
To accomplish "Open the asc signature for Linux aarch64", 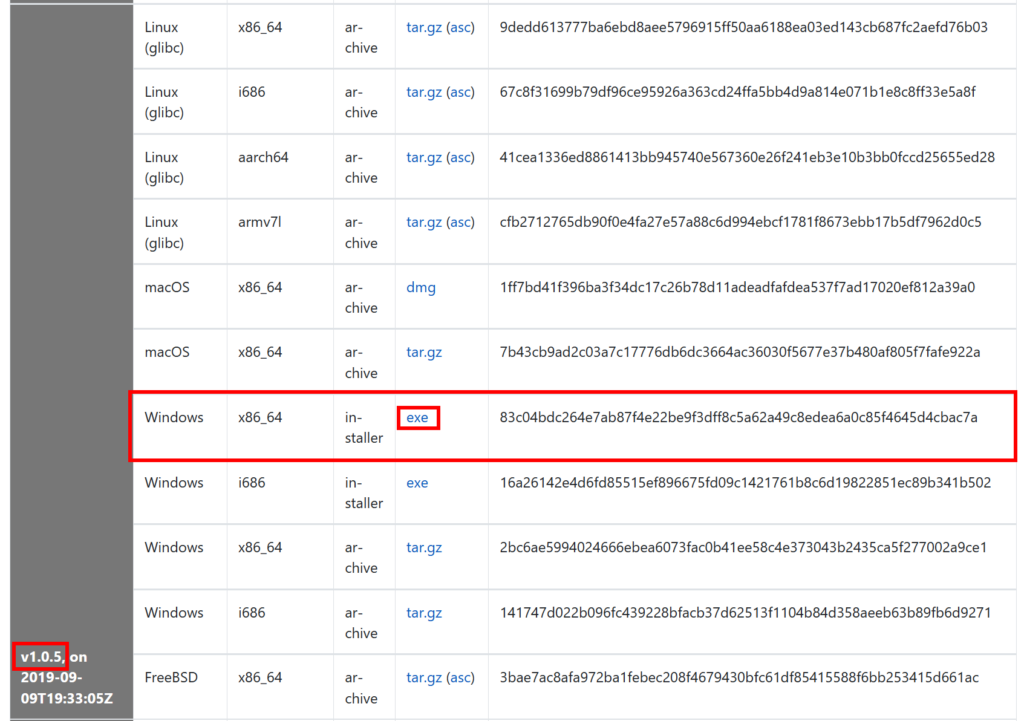I will click(460, 157).
